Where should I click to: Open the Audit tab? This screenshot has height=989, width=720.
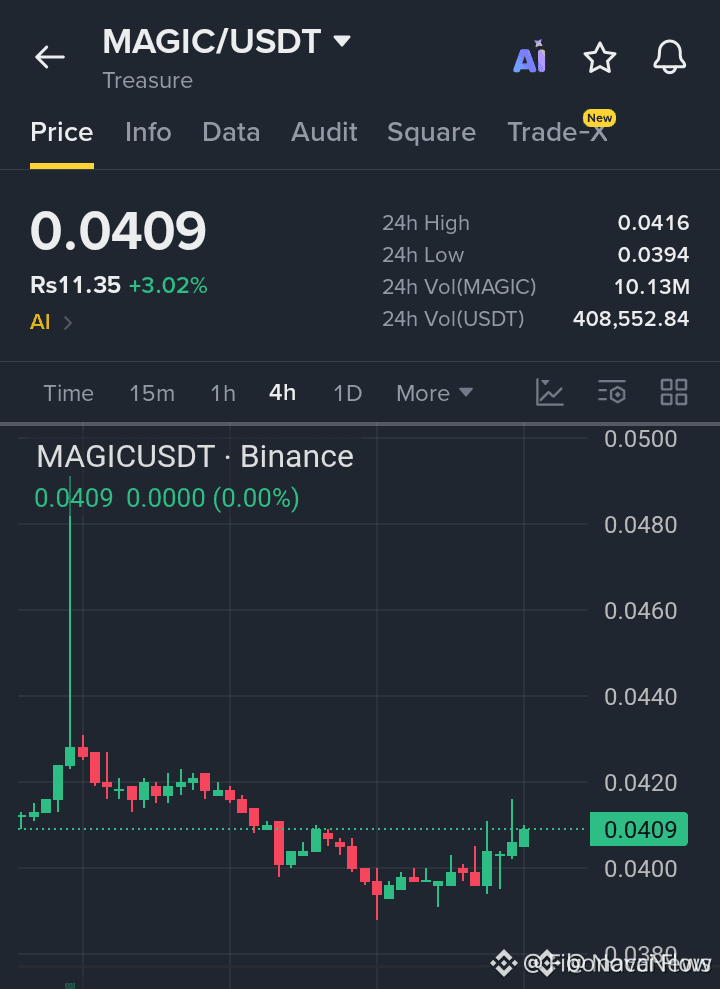click(x=324, y=132)
